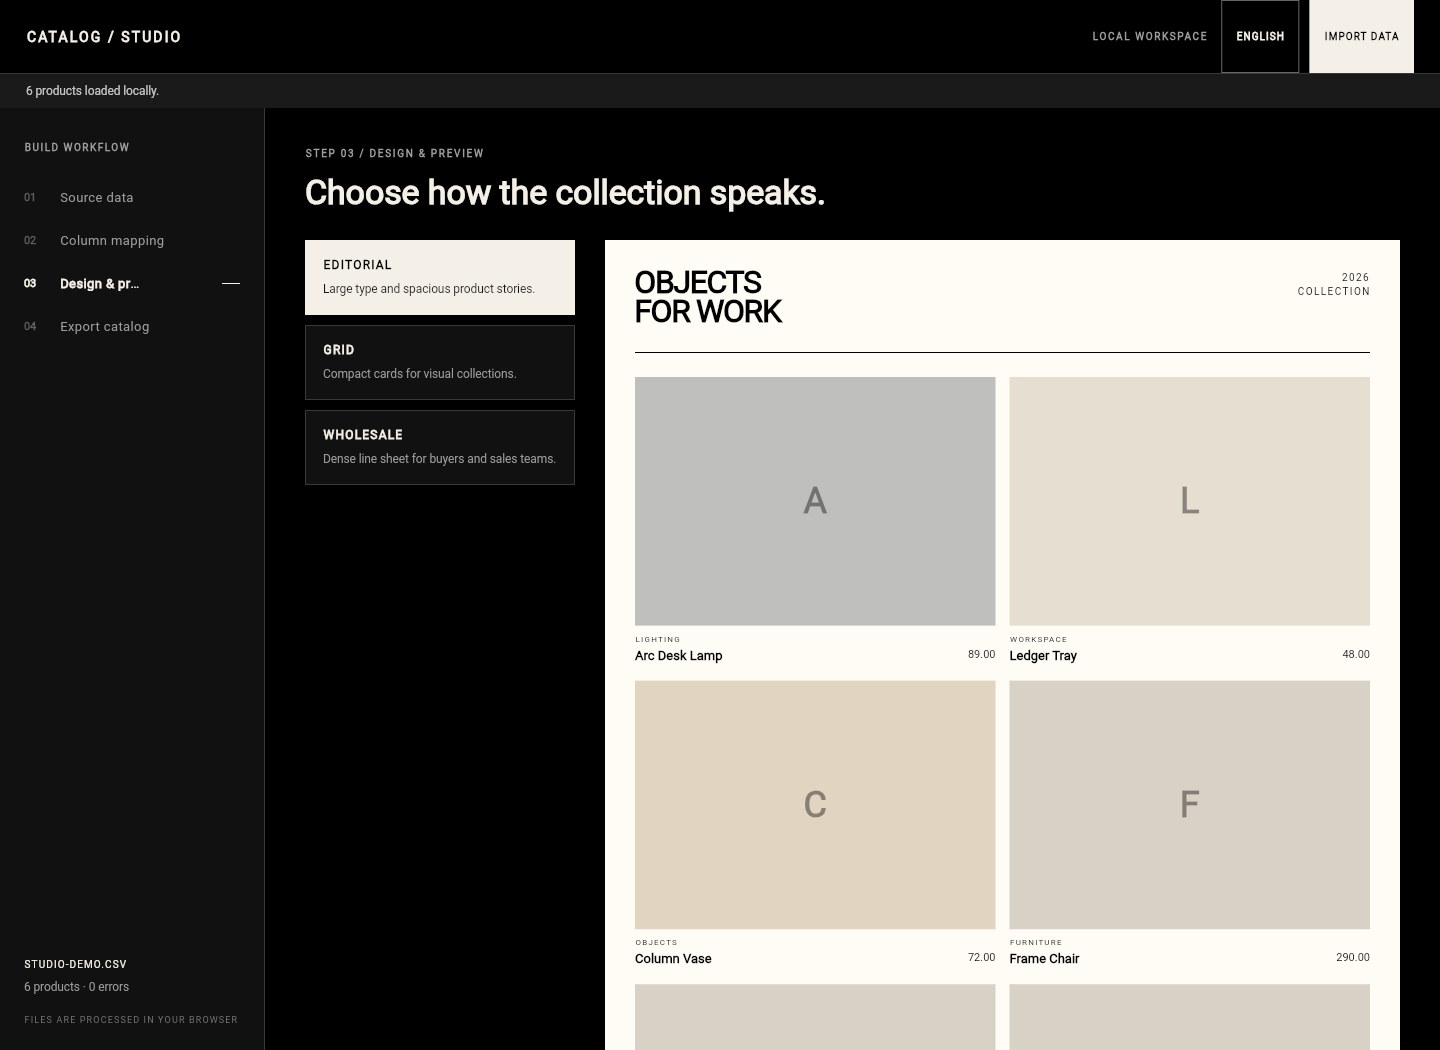Open the Column mapping step
This screenshot has width=1440, height=1050.
pyautogui.click(x=132, y=241)
